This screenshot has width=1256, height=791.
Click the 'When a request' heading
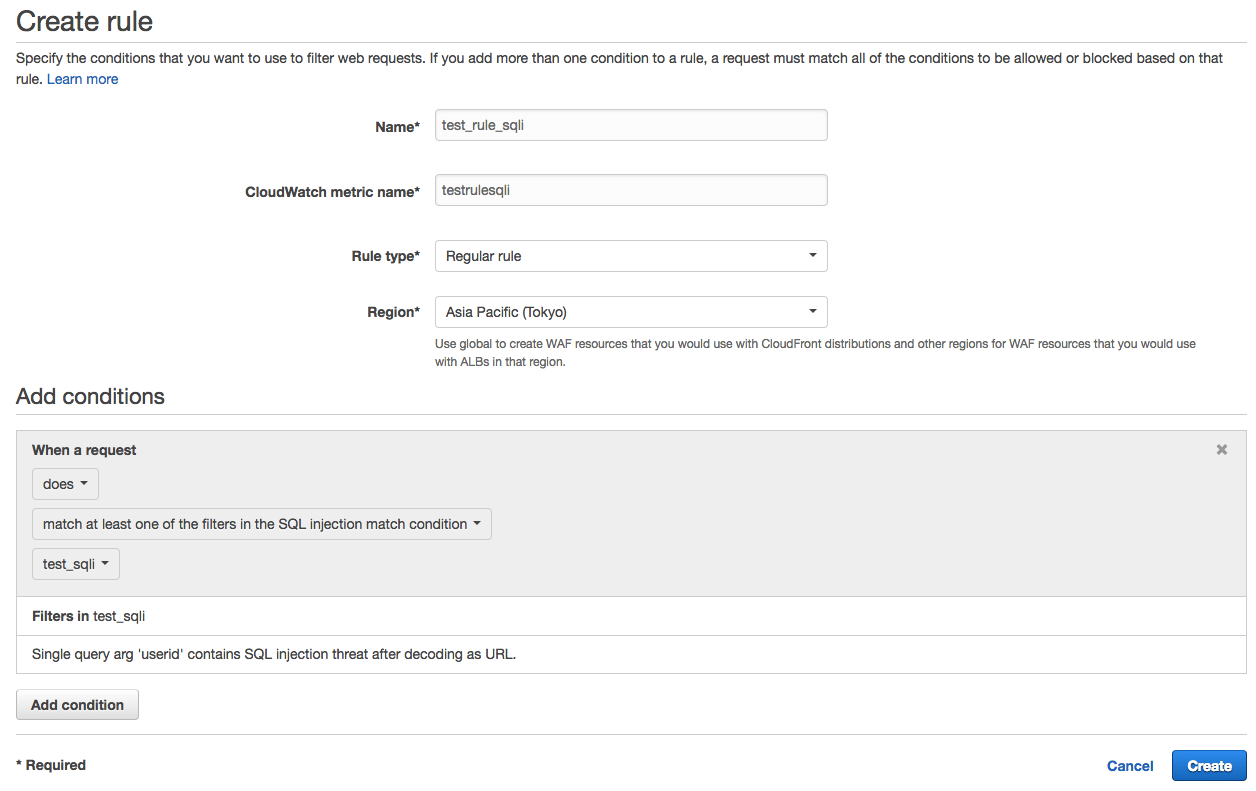pyautogui.click(x=84, y=450)
